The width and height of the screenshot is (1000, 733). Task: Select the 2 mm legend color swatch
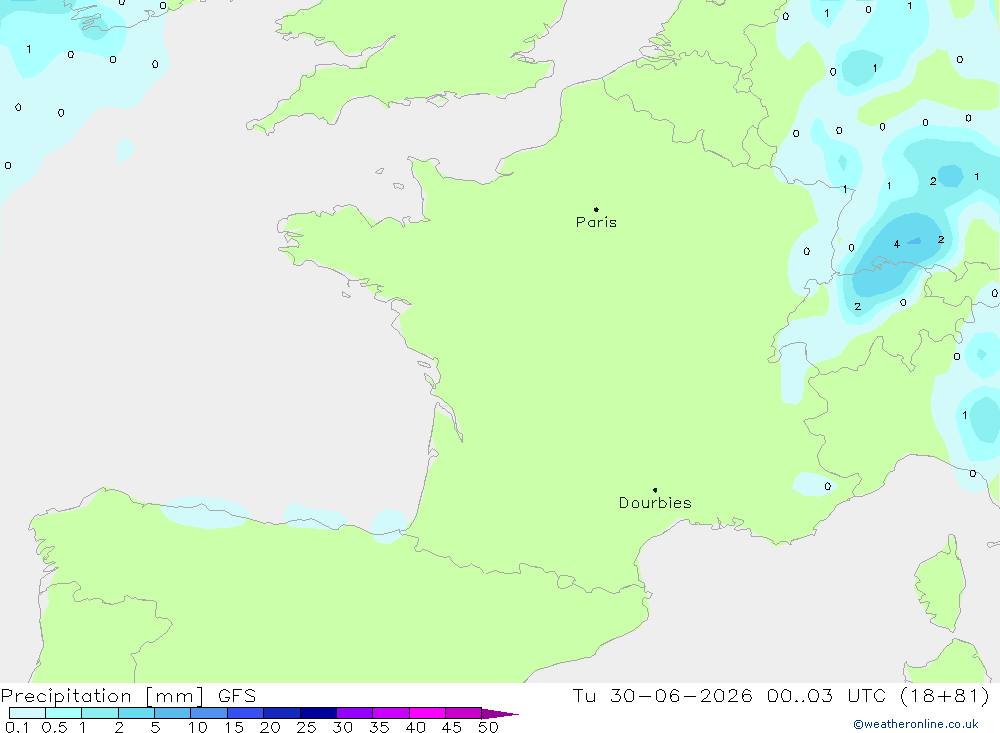[136, 713]
